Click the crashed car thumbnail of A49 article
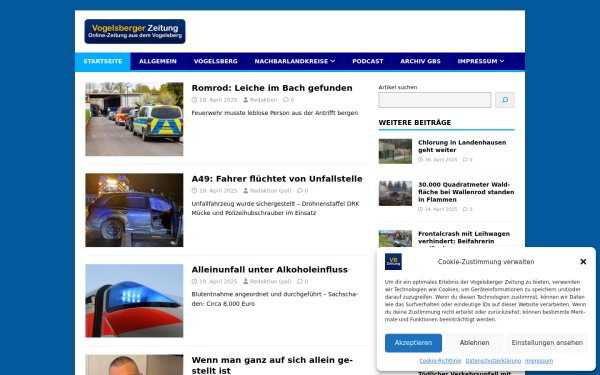This screenshot has height=375, width=600. pyautogui.click(x=134, y=210)
